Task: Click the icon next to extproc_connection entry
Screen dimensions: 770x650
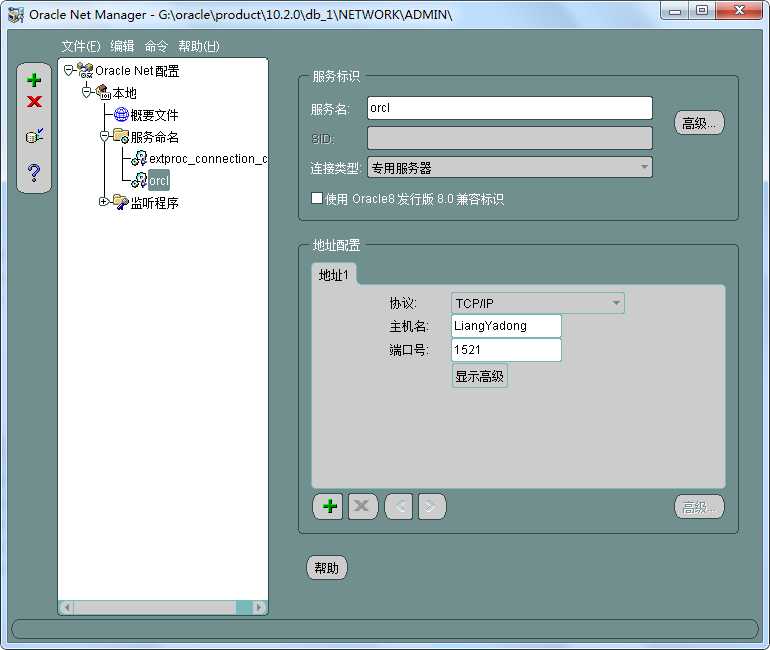Action: tap(139, 158)
